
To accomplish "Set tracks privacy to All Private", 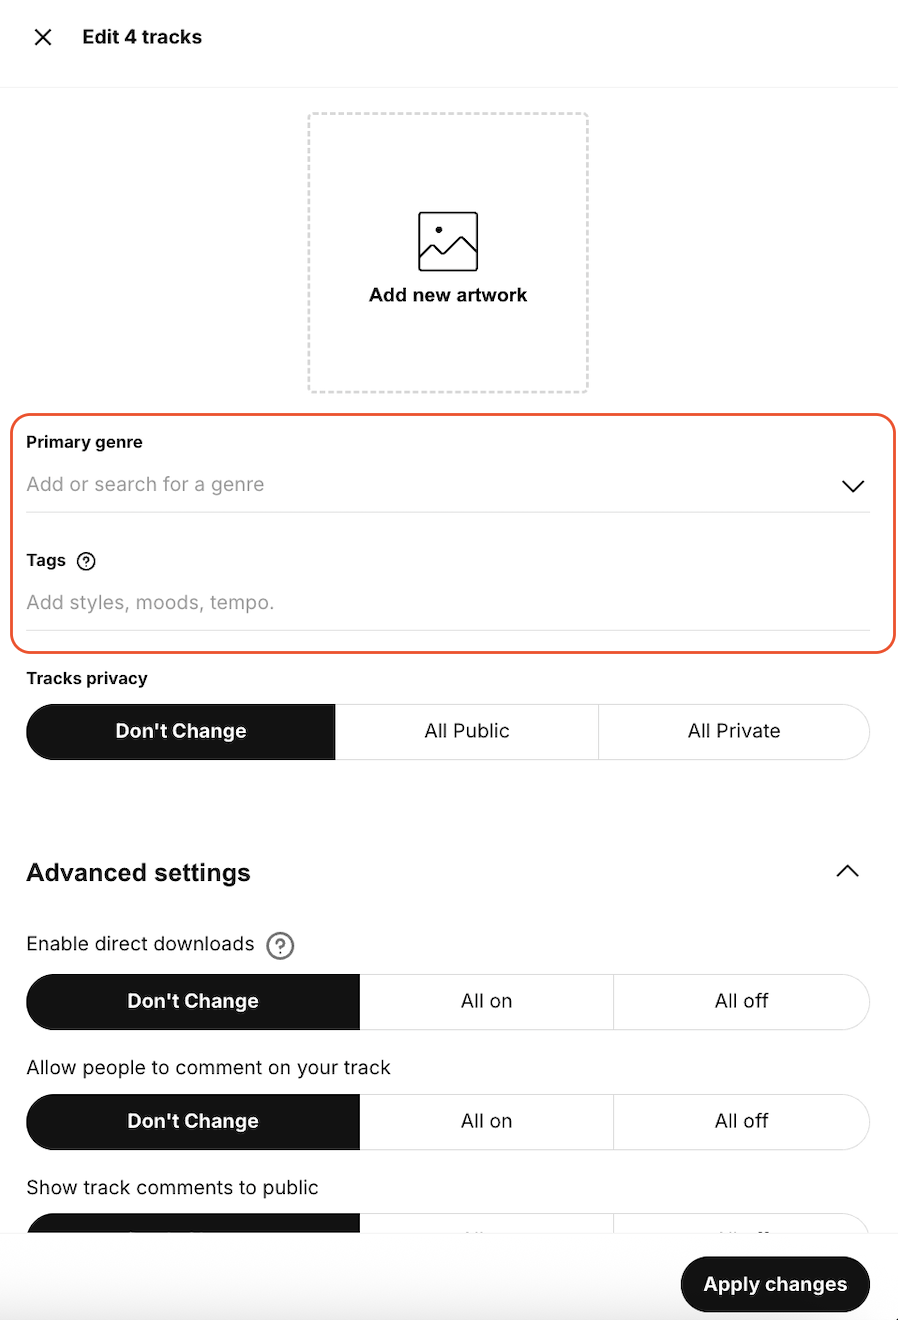I will (x=733, y=731).
